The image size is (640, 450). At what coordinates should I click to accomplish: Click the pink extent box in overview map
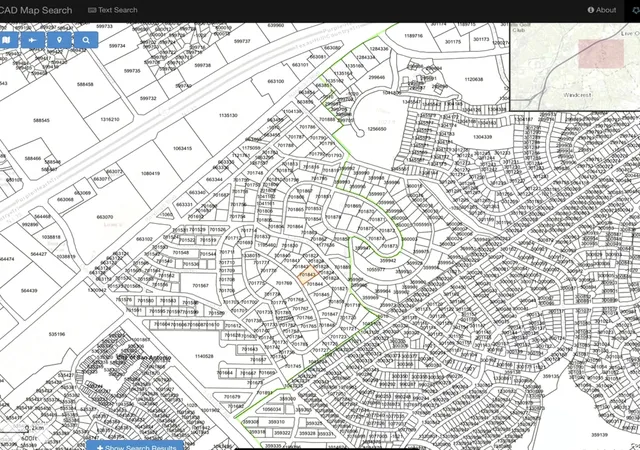[x=601, y=53]
